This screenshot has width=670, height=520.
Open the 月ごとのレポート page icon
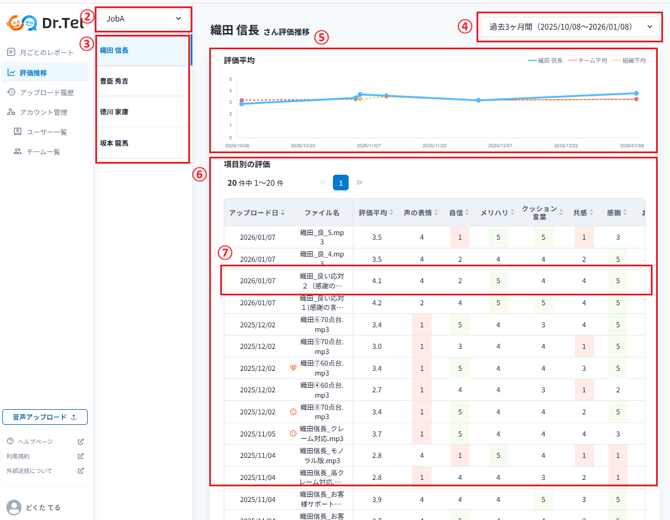click(x=11, y=52)
